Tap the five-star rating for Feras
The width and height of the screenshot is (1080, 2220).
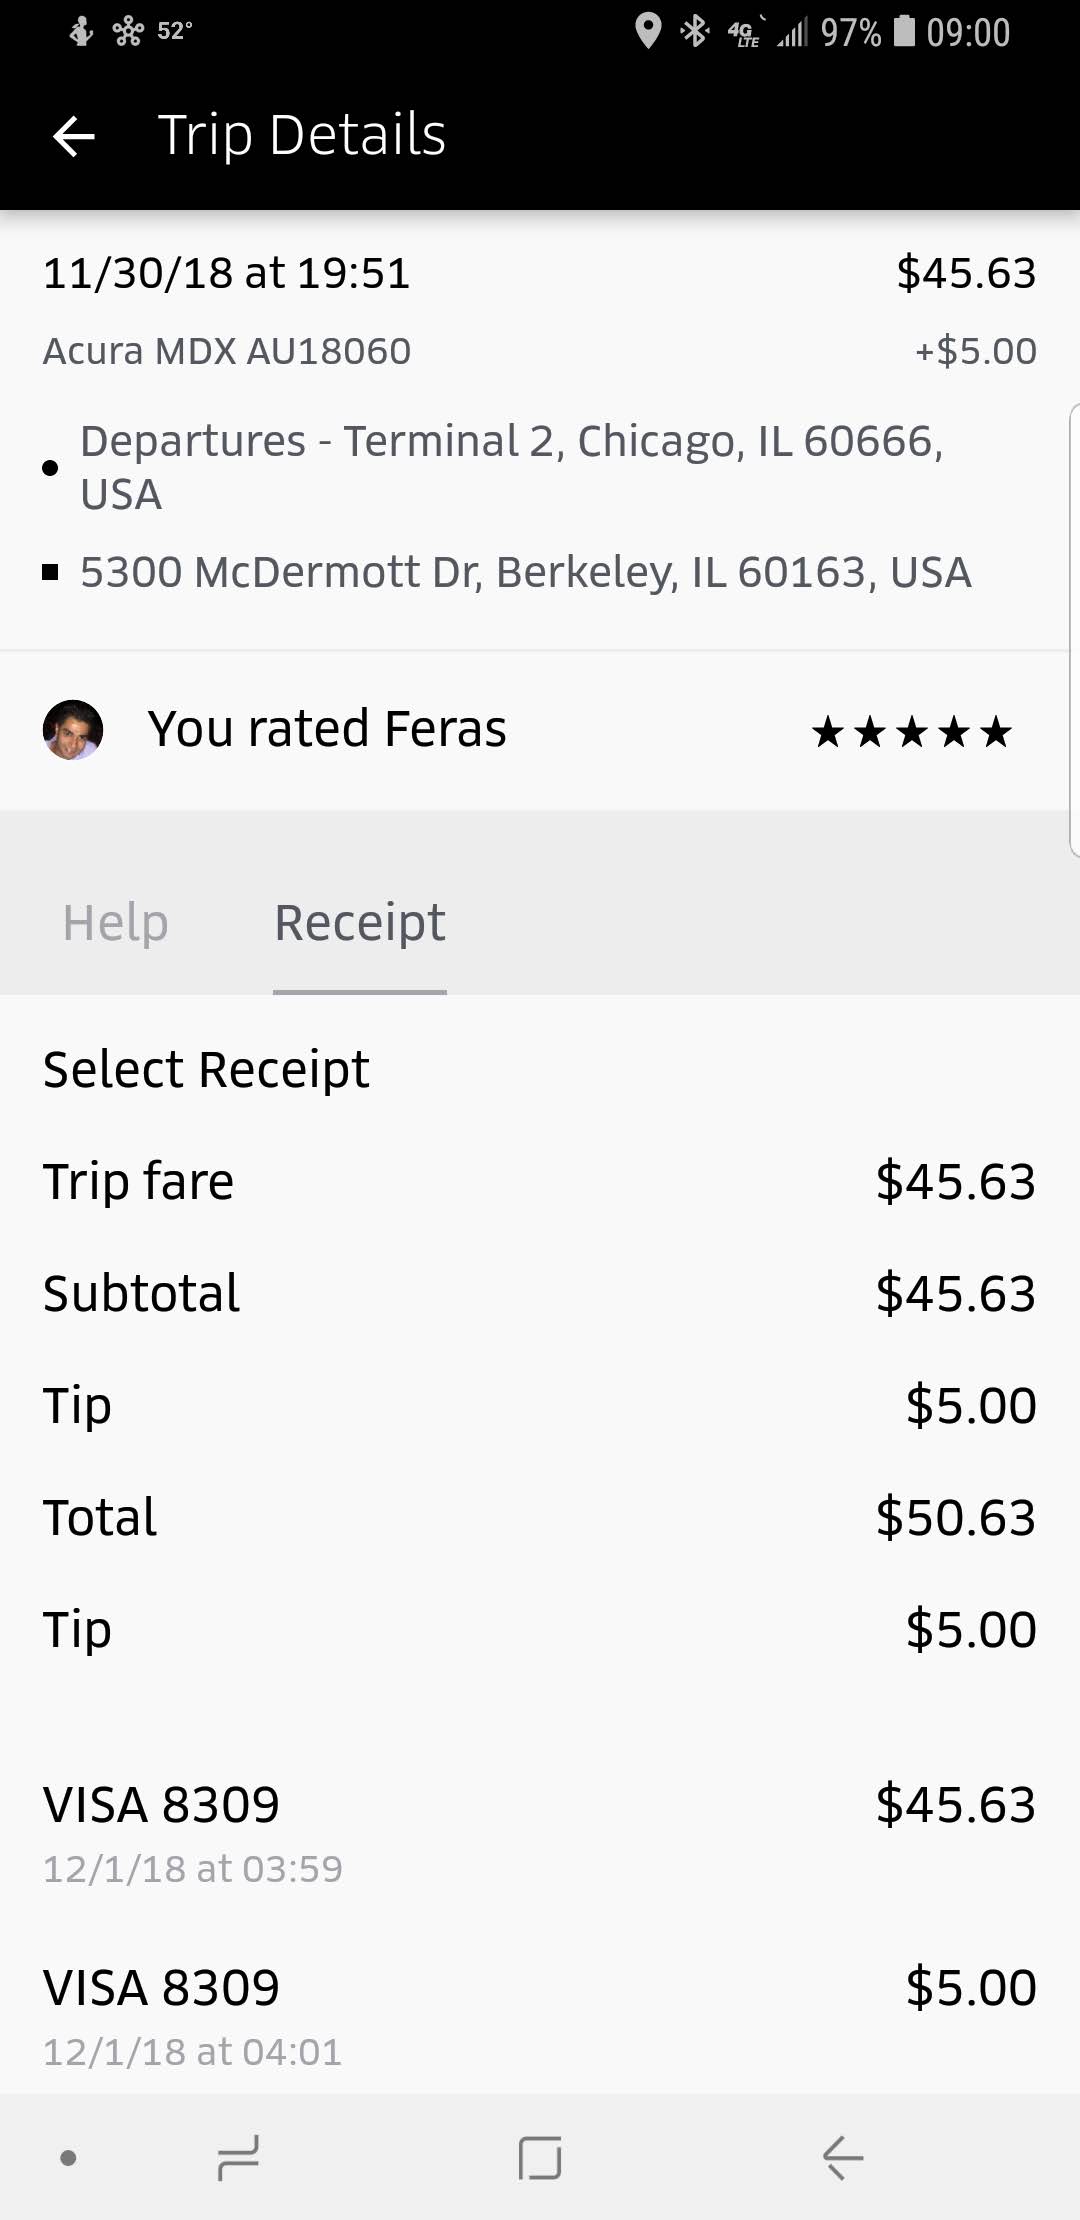[x=912, y=732]
